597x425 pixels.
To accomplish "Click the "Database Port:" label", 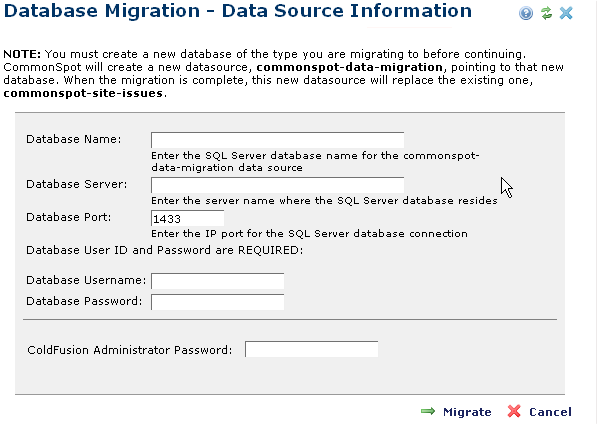I will coord(69,217).
